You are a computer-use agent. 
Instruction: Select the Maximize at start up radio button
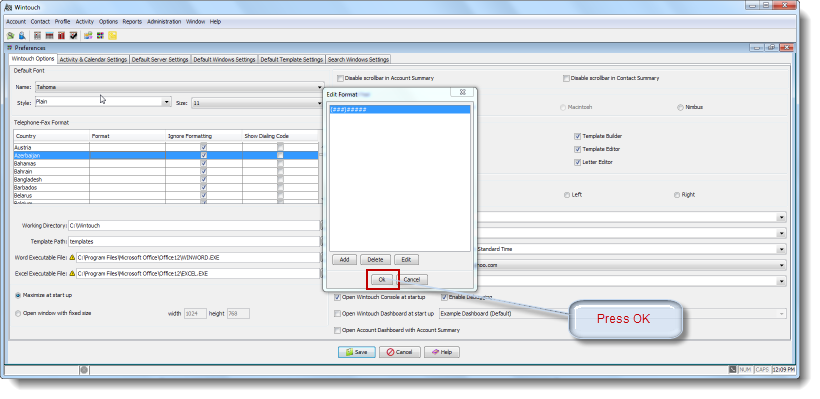tap(18, 295)
